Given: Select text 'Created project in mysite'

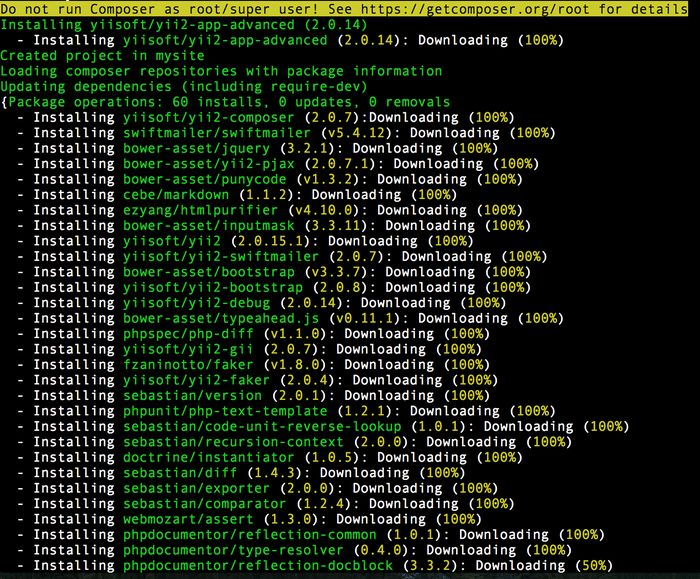Looking at the screenshot, I should [x=102, y=56].
